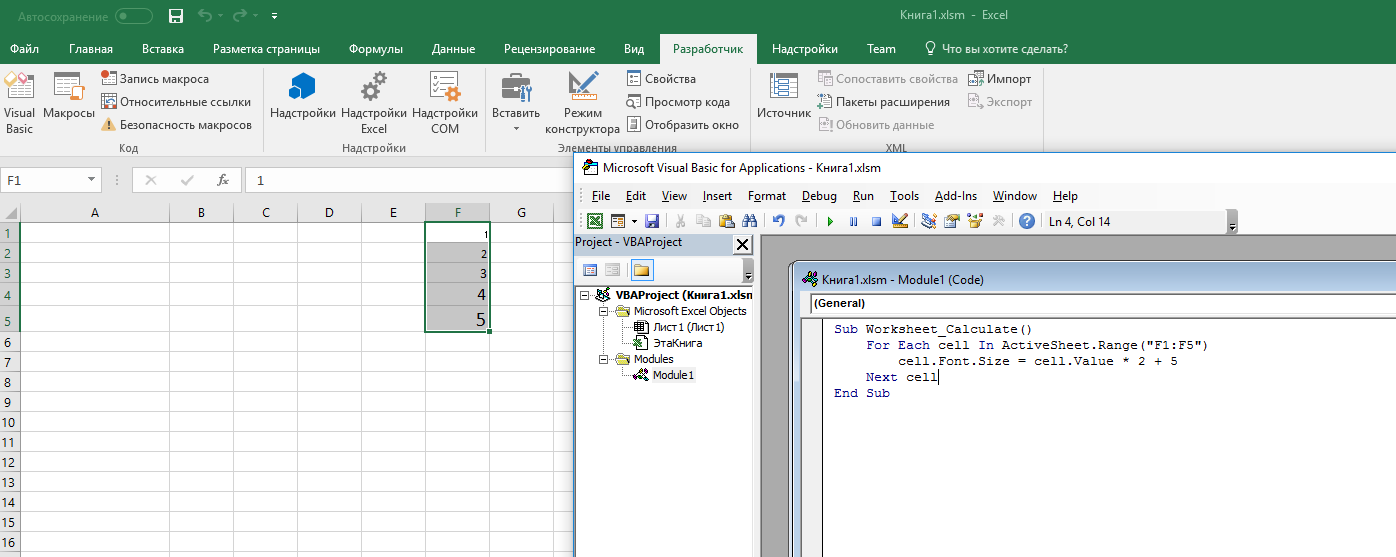1396x557 pixels.
Task: Open the Visual Basic editor from the ribbon
Action: pyautogui.click(x=19, y=103)
